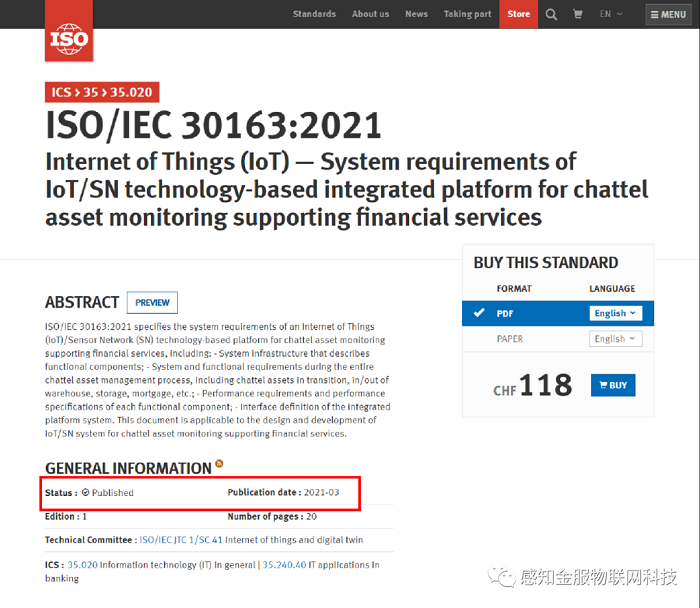Open the shopping cart icon
The width and height of the screenshot is (700, 608).
coord(578,14)
